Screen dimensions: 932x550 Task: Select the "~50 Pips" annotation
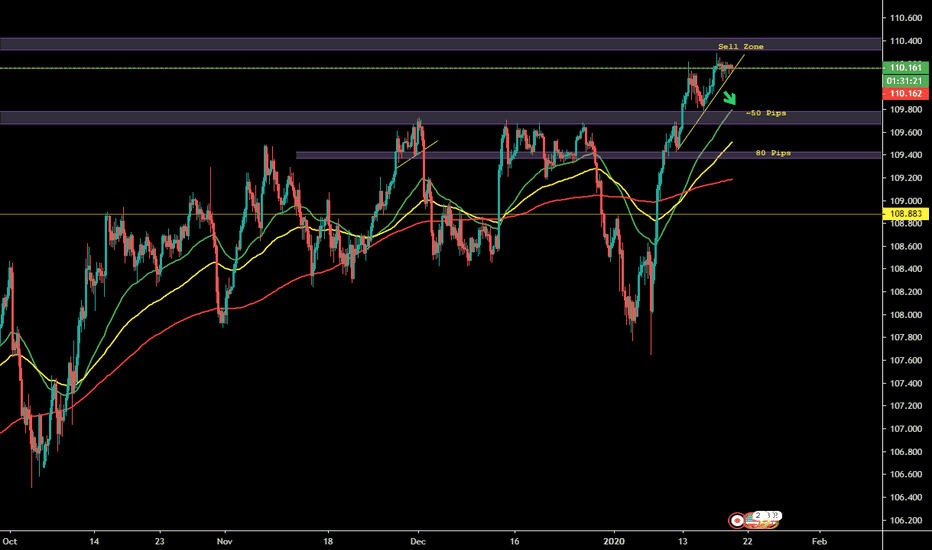(766, 114)
